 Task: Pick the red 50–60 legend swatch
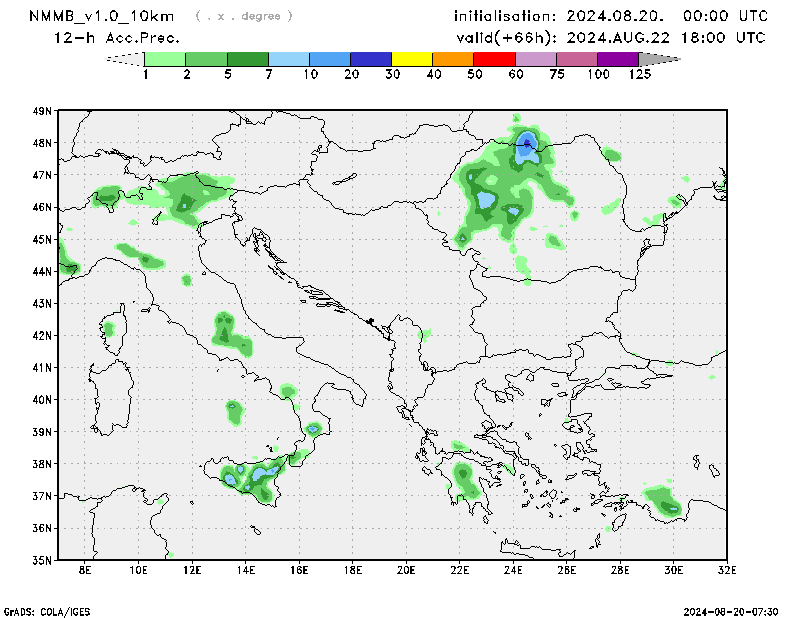(494, 59)
